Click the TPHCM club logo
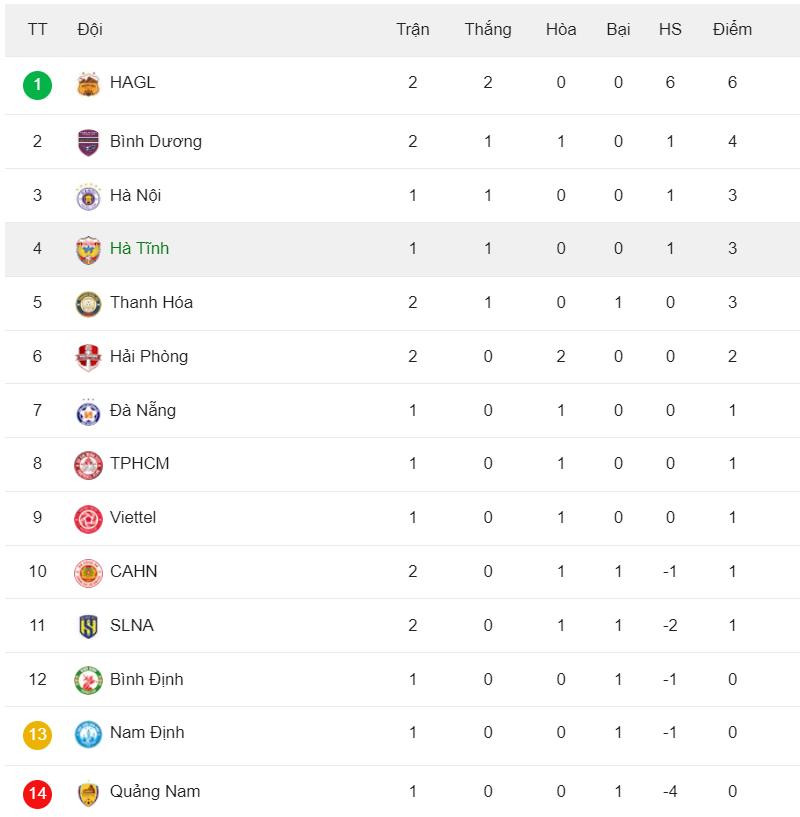Screen dimensions: 800x817 pyautogui.click(x=89, y=464)
